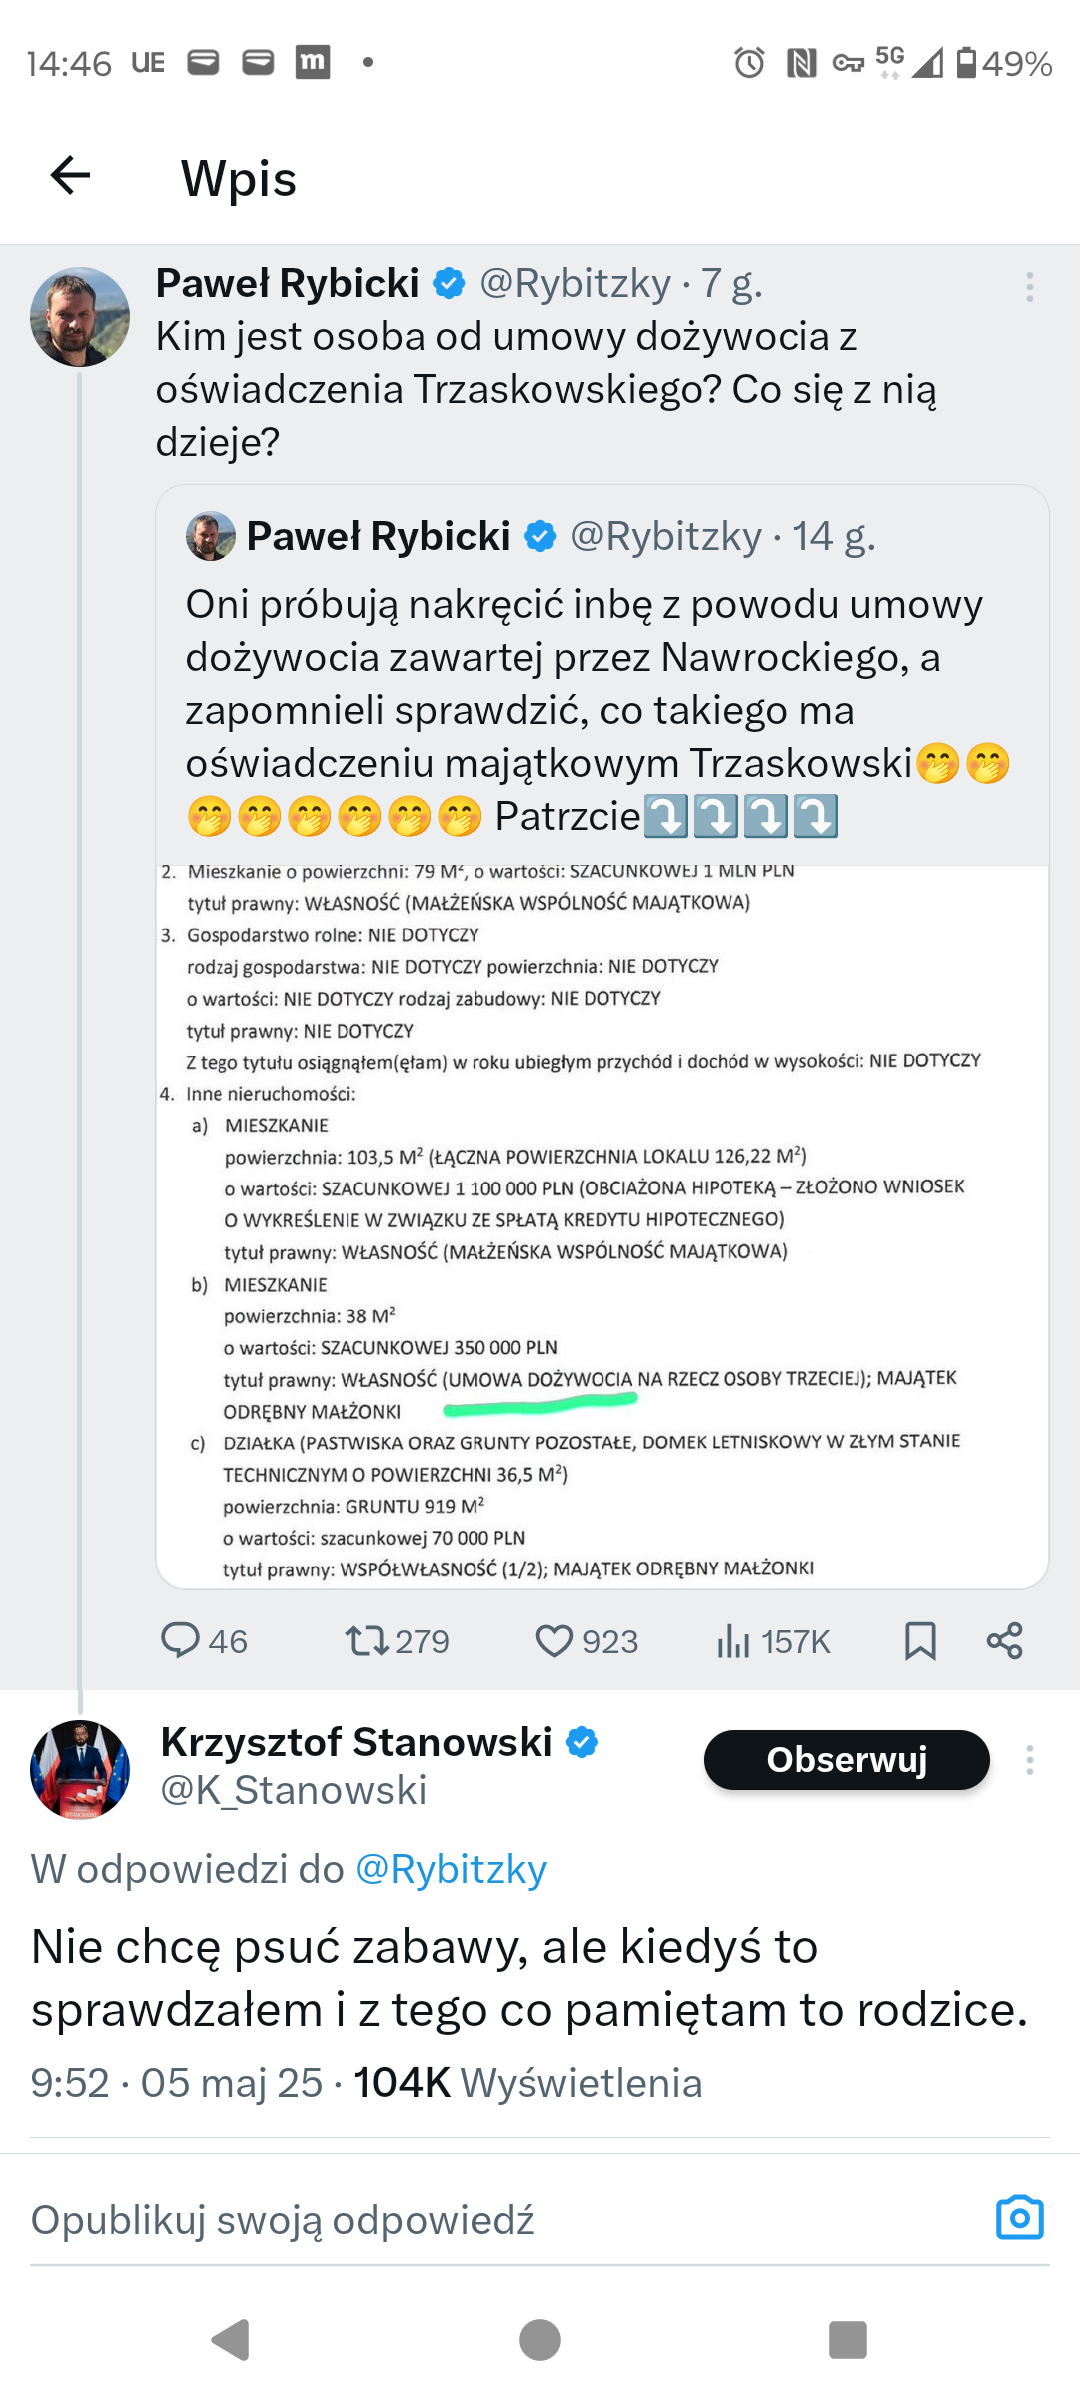Tap the back arrow next to Wpis
Screen dimensions: 1080x2400
(70, 176)
